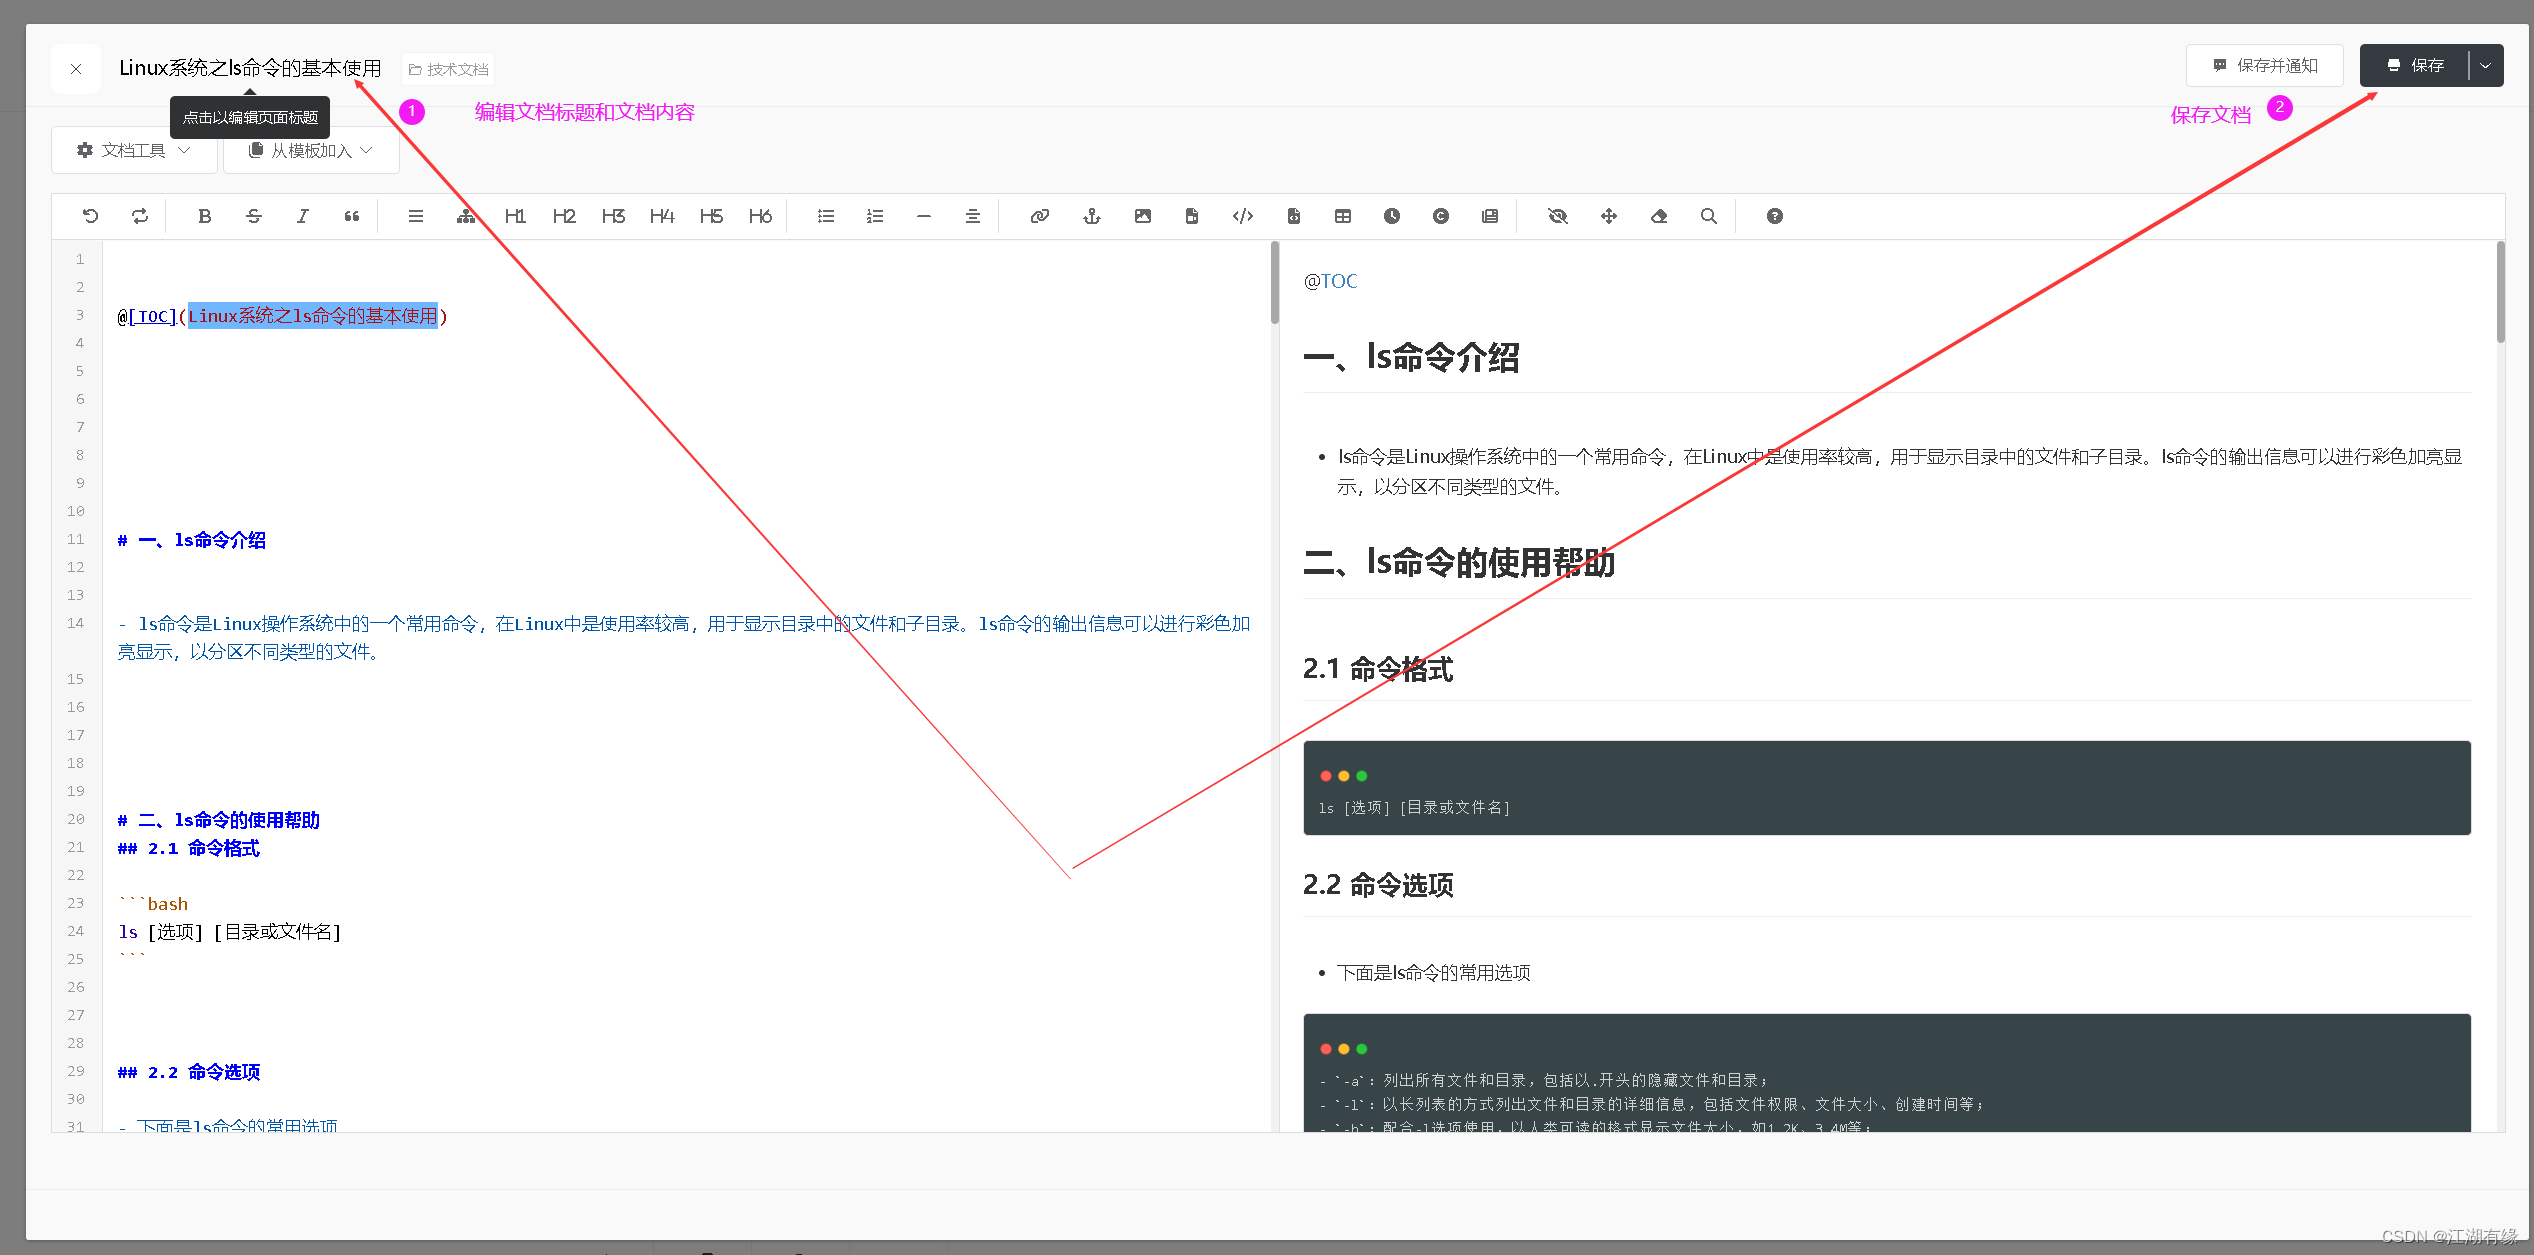Click the '```bash' line in the editor
The width and height of the screenshot is (2534, 1255).
pos(153,904)
